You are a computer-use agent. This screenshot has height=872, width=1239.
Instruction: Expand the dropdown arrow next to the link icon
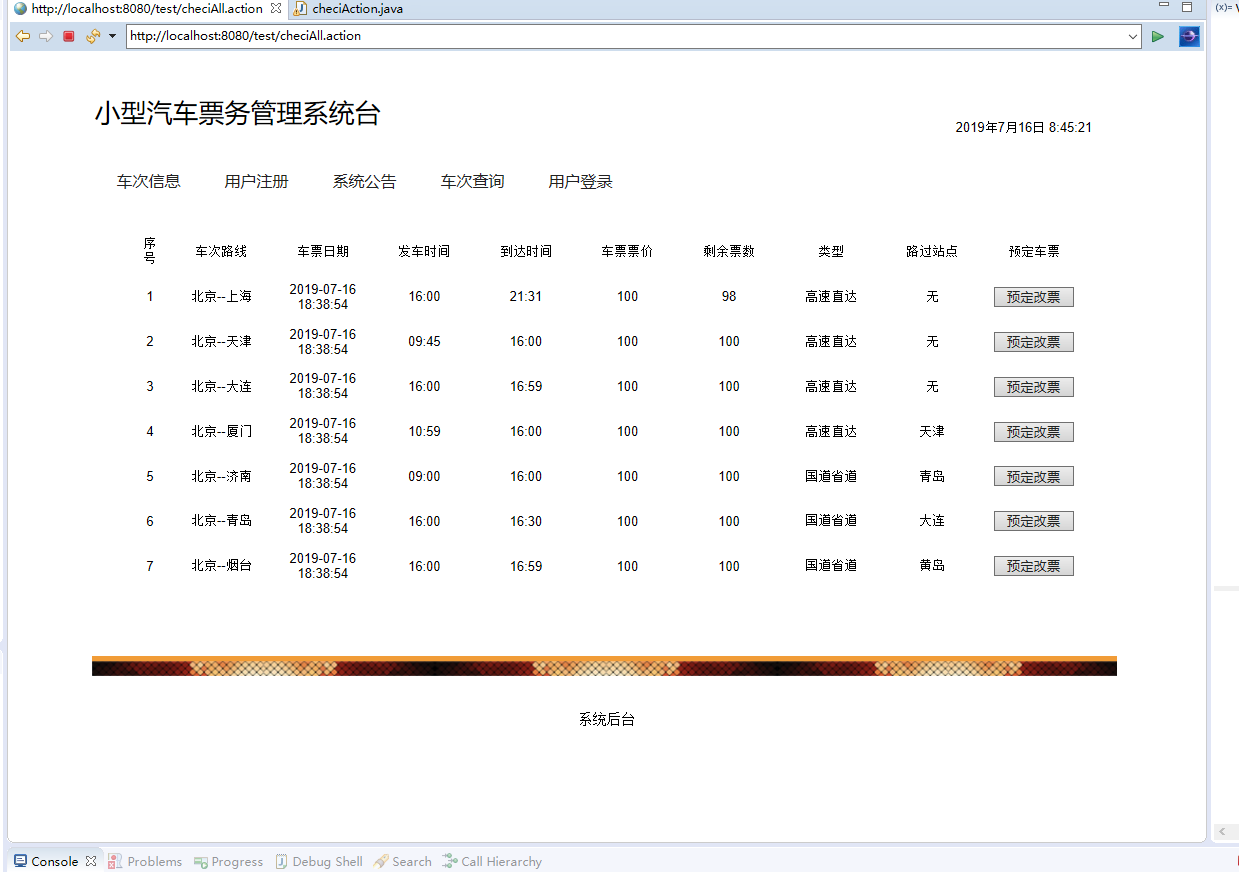tap(110, 36)
